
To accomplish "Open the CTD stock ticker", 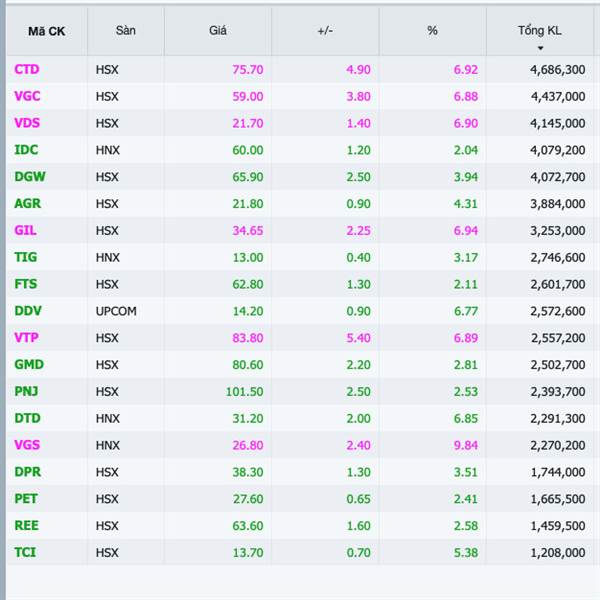I will coord(27,69).
